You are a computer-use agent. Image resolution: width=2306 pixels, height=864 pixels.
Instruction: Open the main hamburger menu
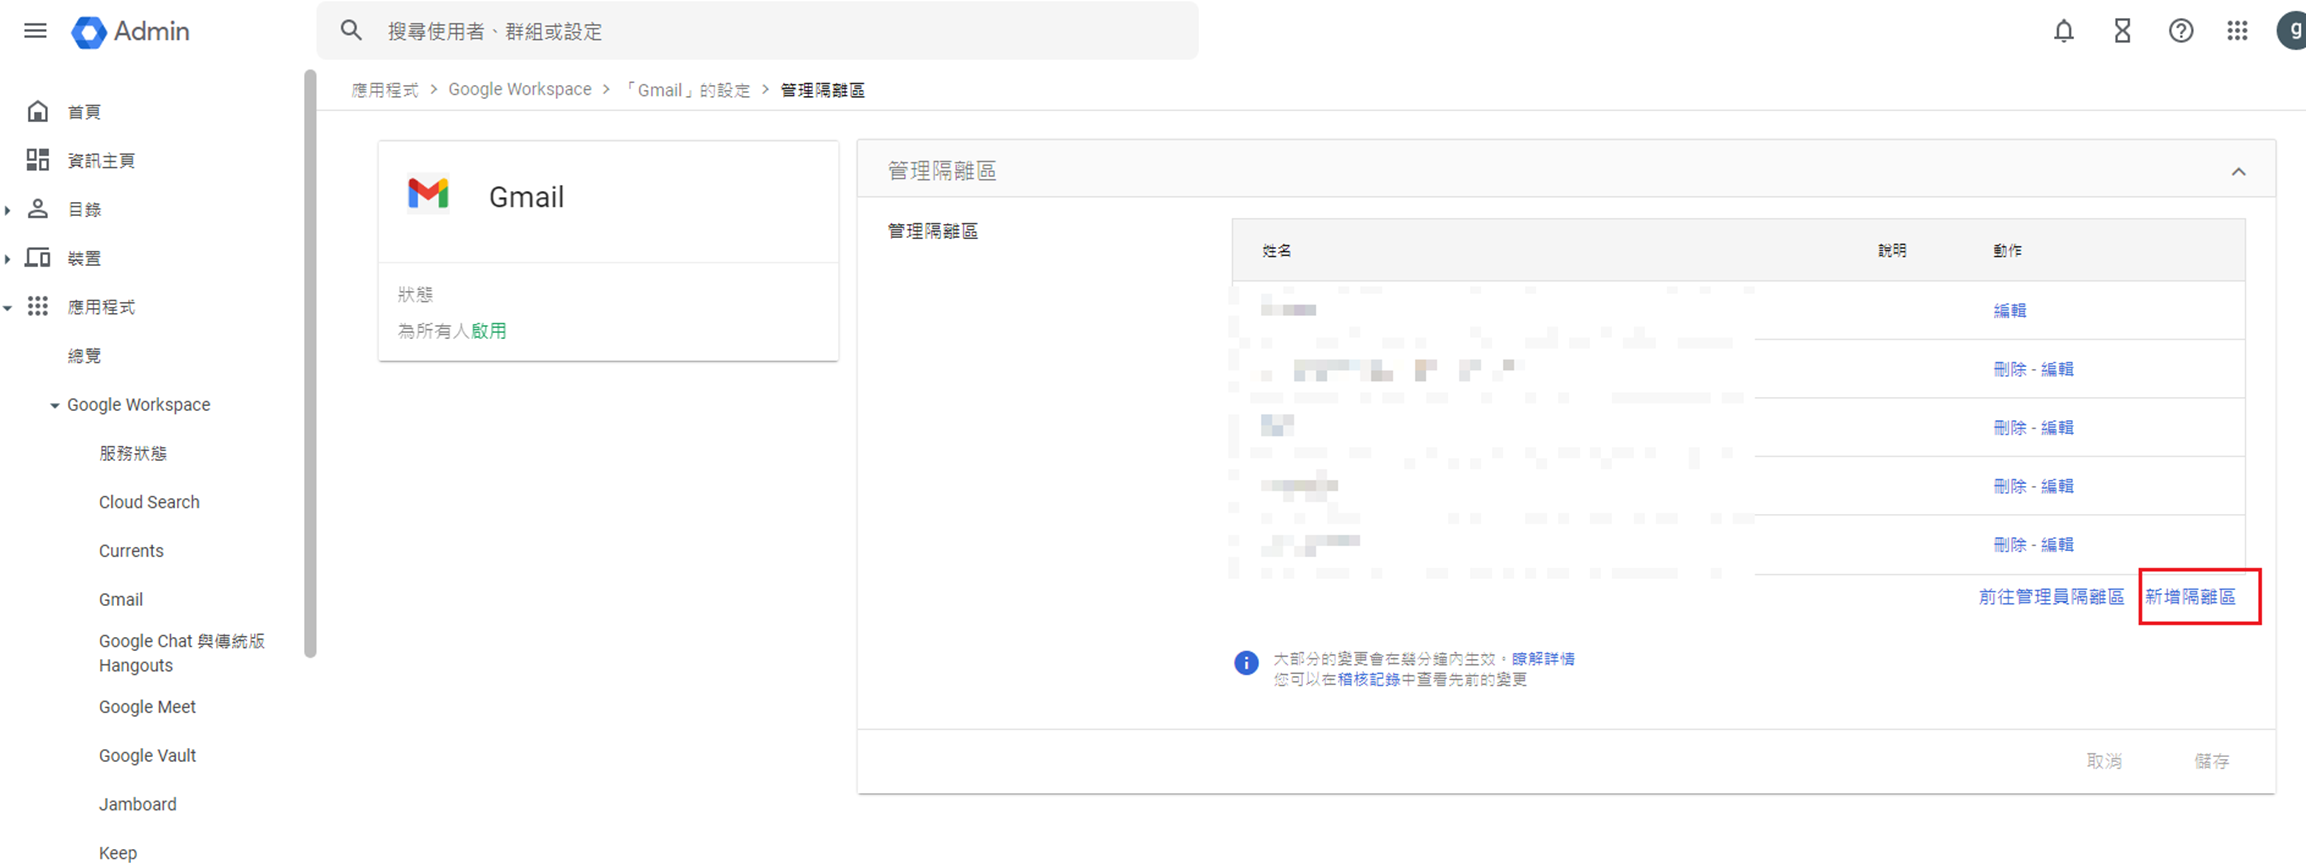tap(35, 31)
